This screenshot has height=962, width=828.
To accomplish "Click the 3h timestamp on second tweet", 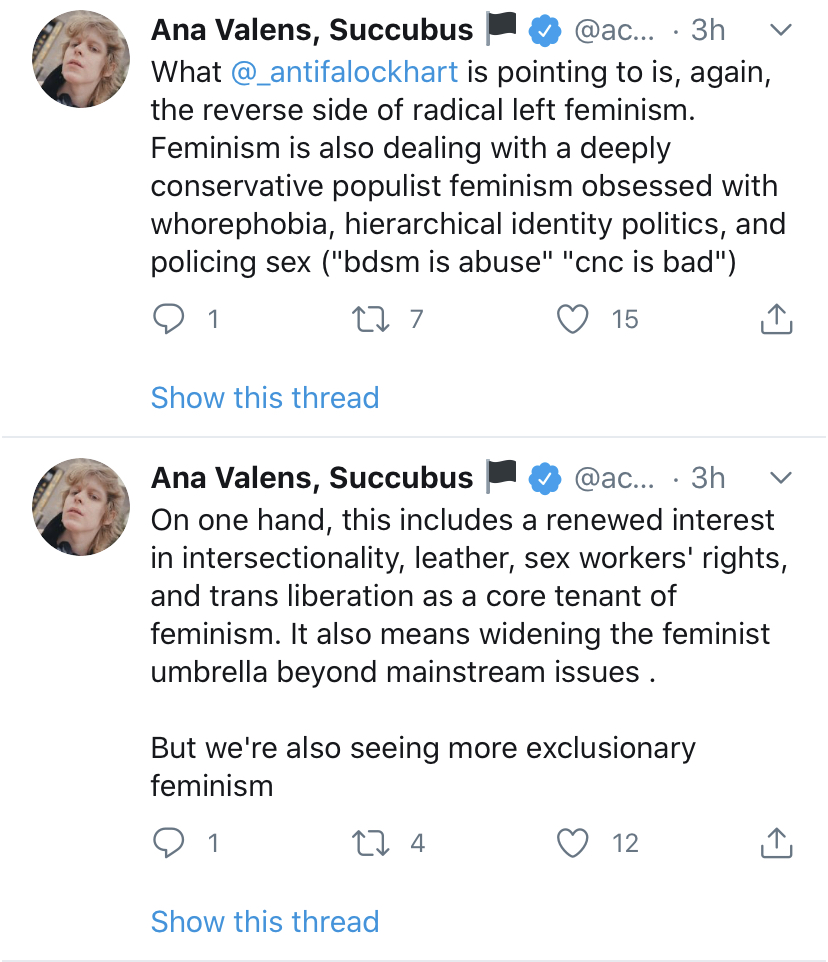I will coord(708,478).
